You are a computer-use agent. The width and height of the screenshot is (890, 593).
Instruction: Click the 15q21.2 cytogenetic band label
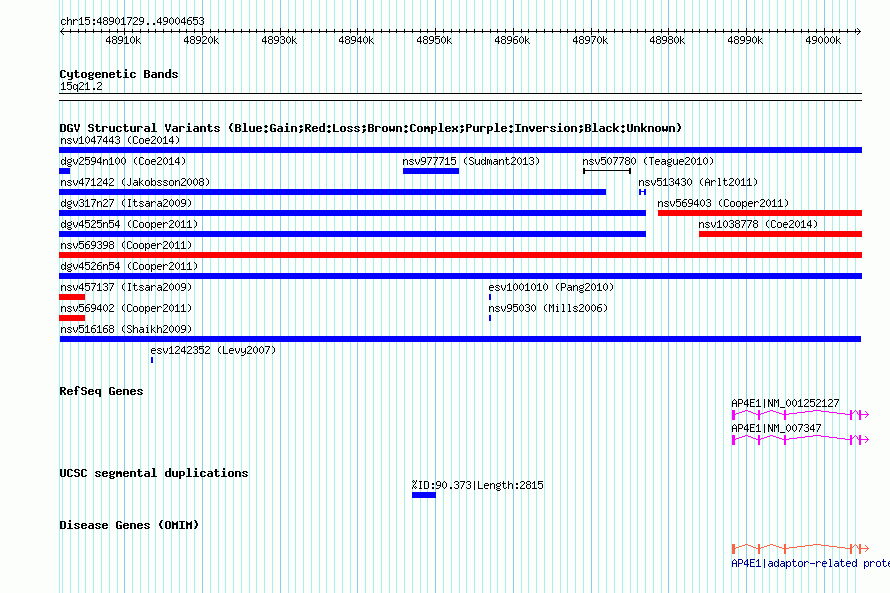(81, 86)
